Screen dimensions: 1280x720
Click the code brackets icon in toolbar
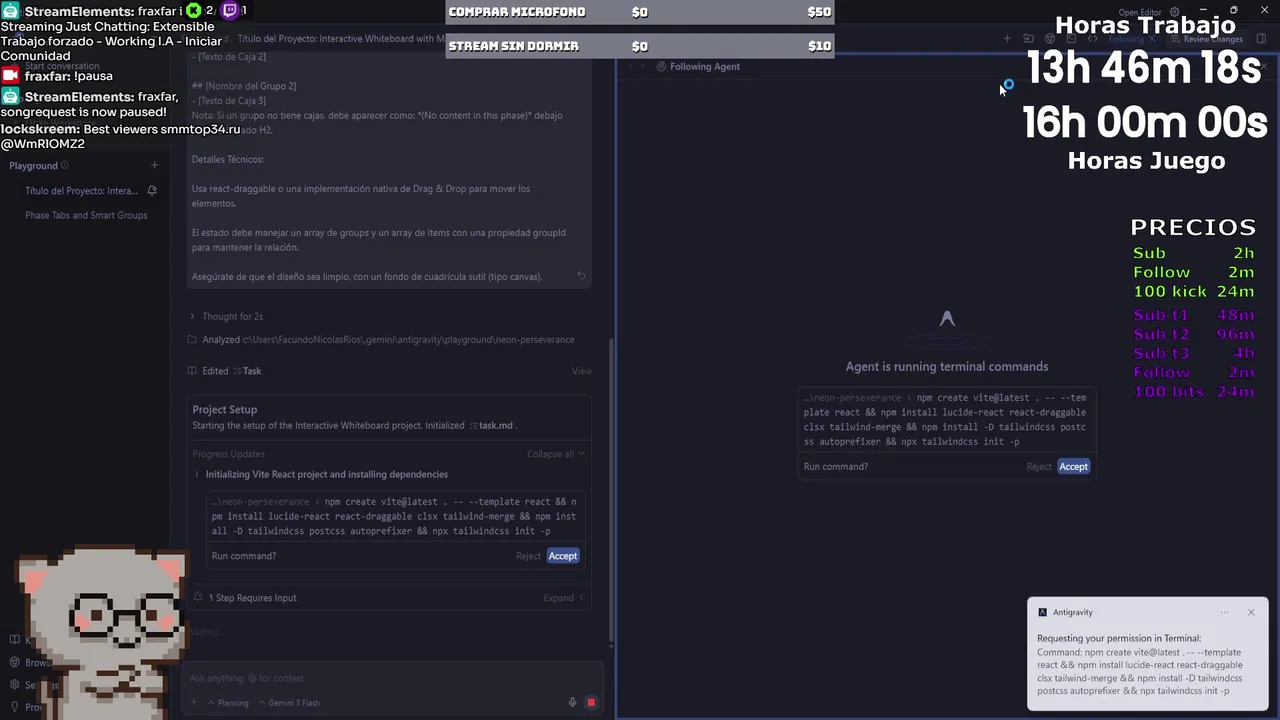tap(1092, 39)
